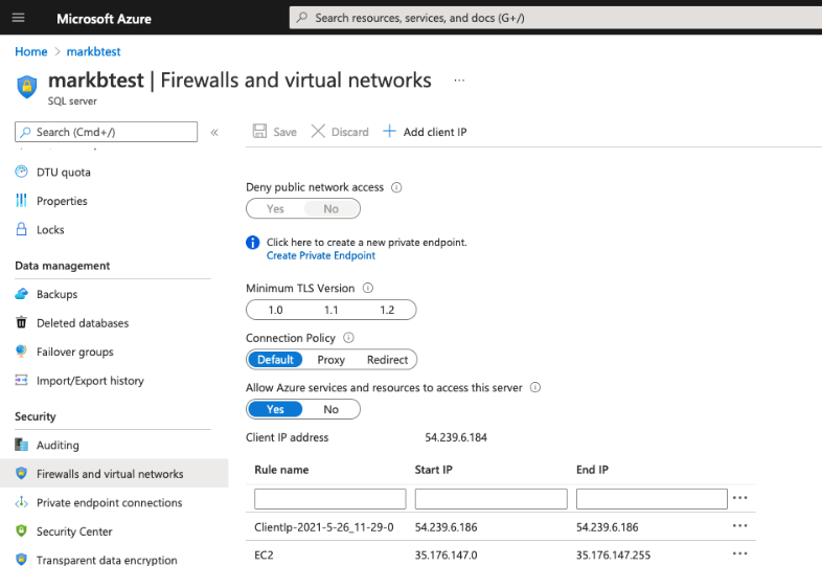
Task: Set Deny public network access to Yes
Action: pos(275,209)
